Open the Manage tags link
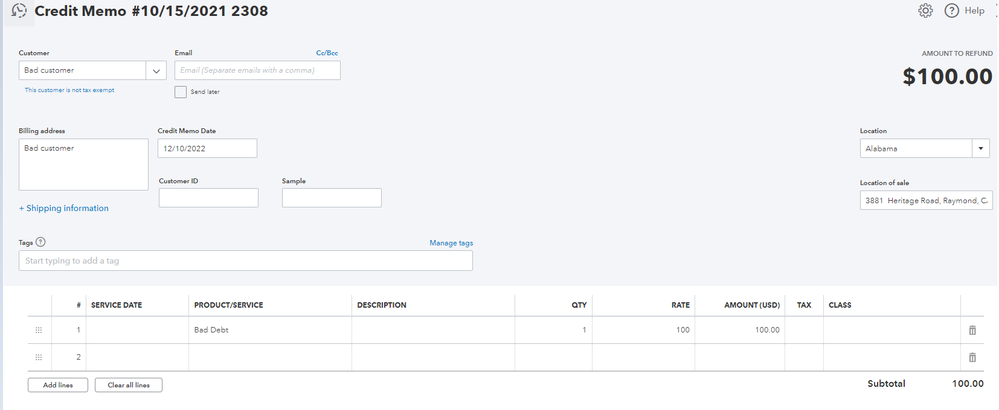Image resolution: width=999 pixels, height=410 pixels. pos(451,243)
